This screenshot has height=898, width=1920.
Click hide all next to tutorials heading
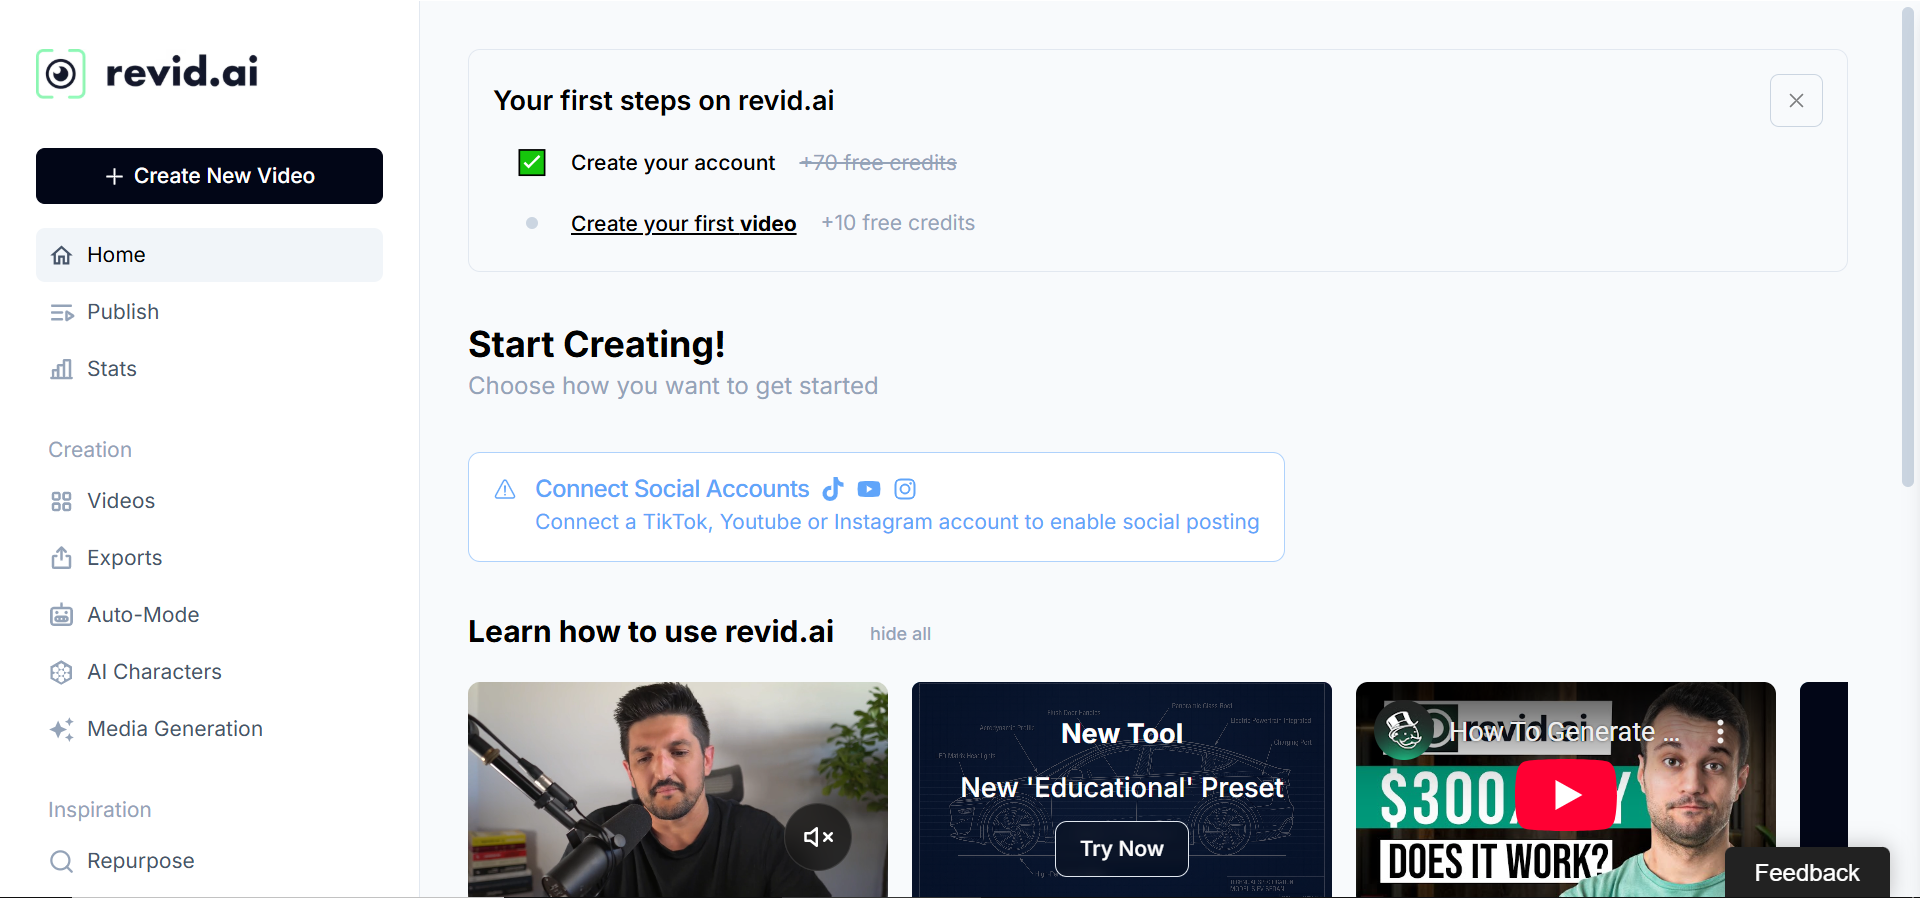[900, 634]
